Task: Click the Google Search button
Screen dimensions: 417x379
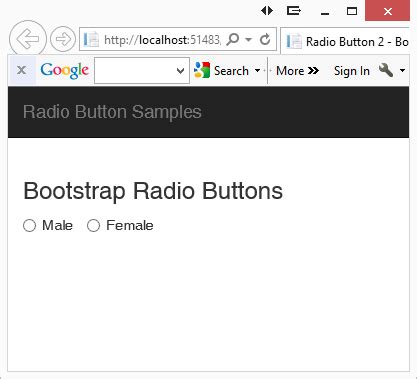Action: click(x=221, y=71)
